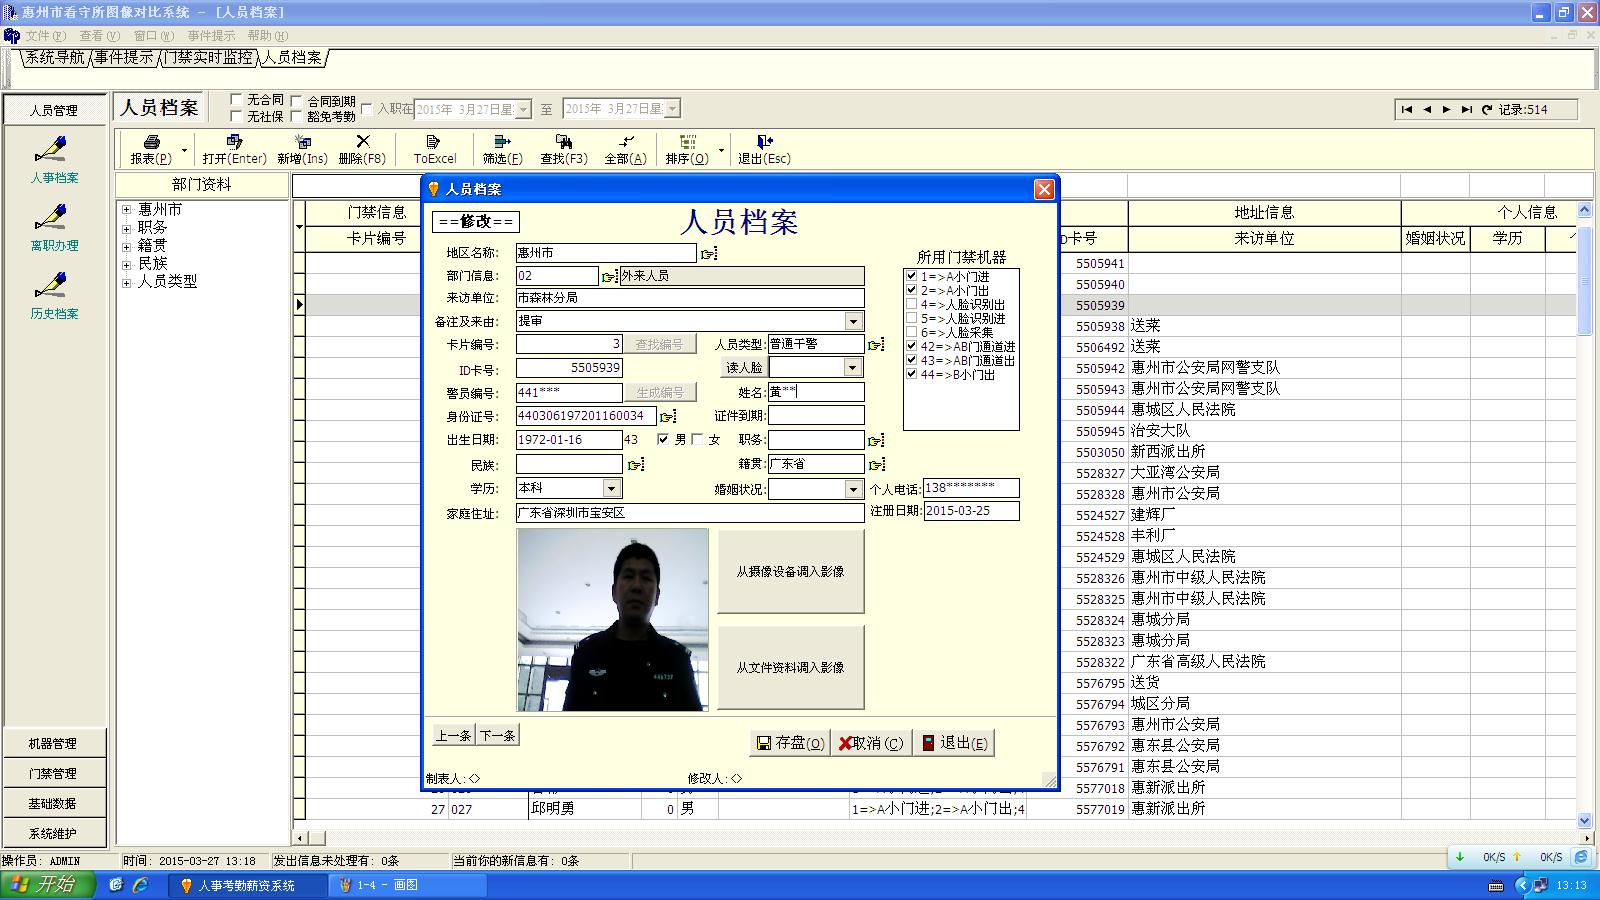Click the 从文件资料调入影像 button
This screenshot has height=900, width=1600.
[790, 667]
